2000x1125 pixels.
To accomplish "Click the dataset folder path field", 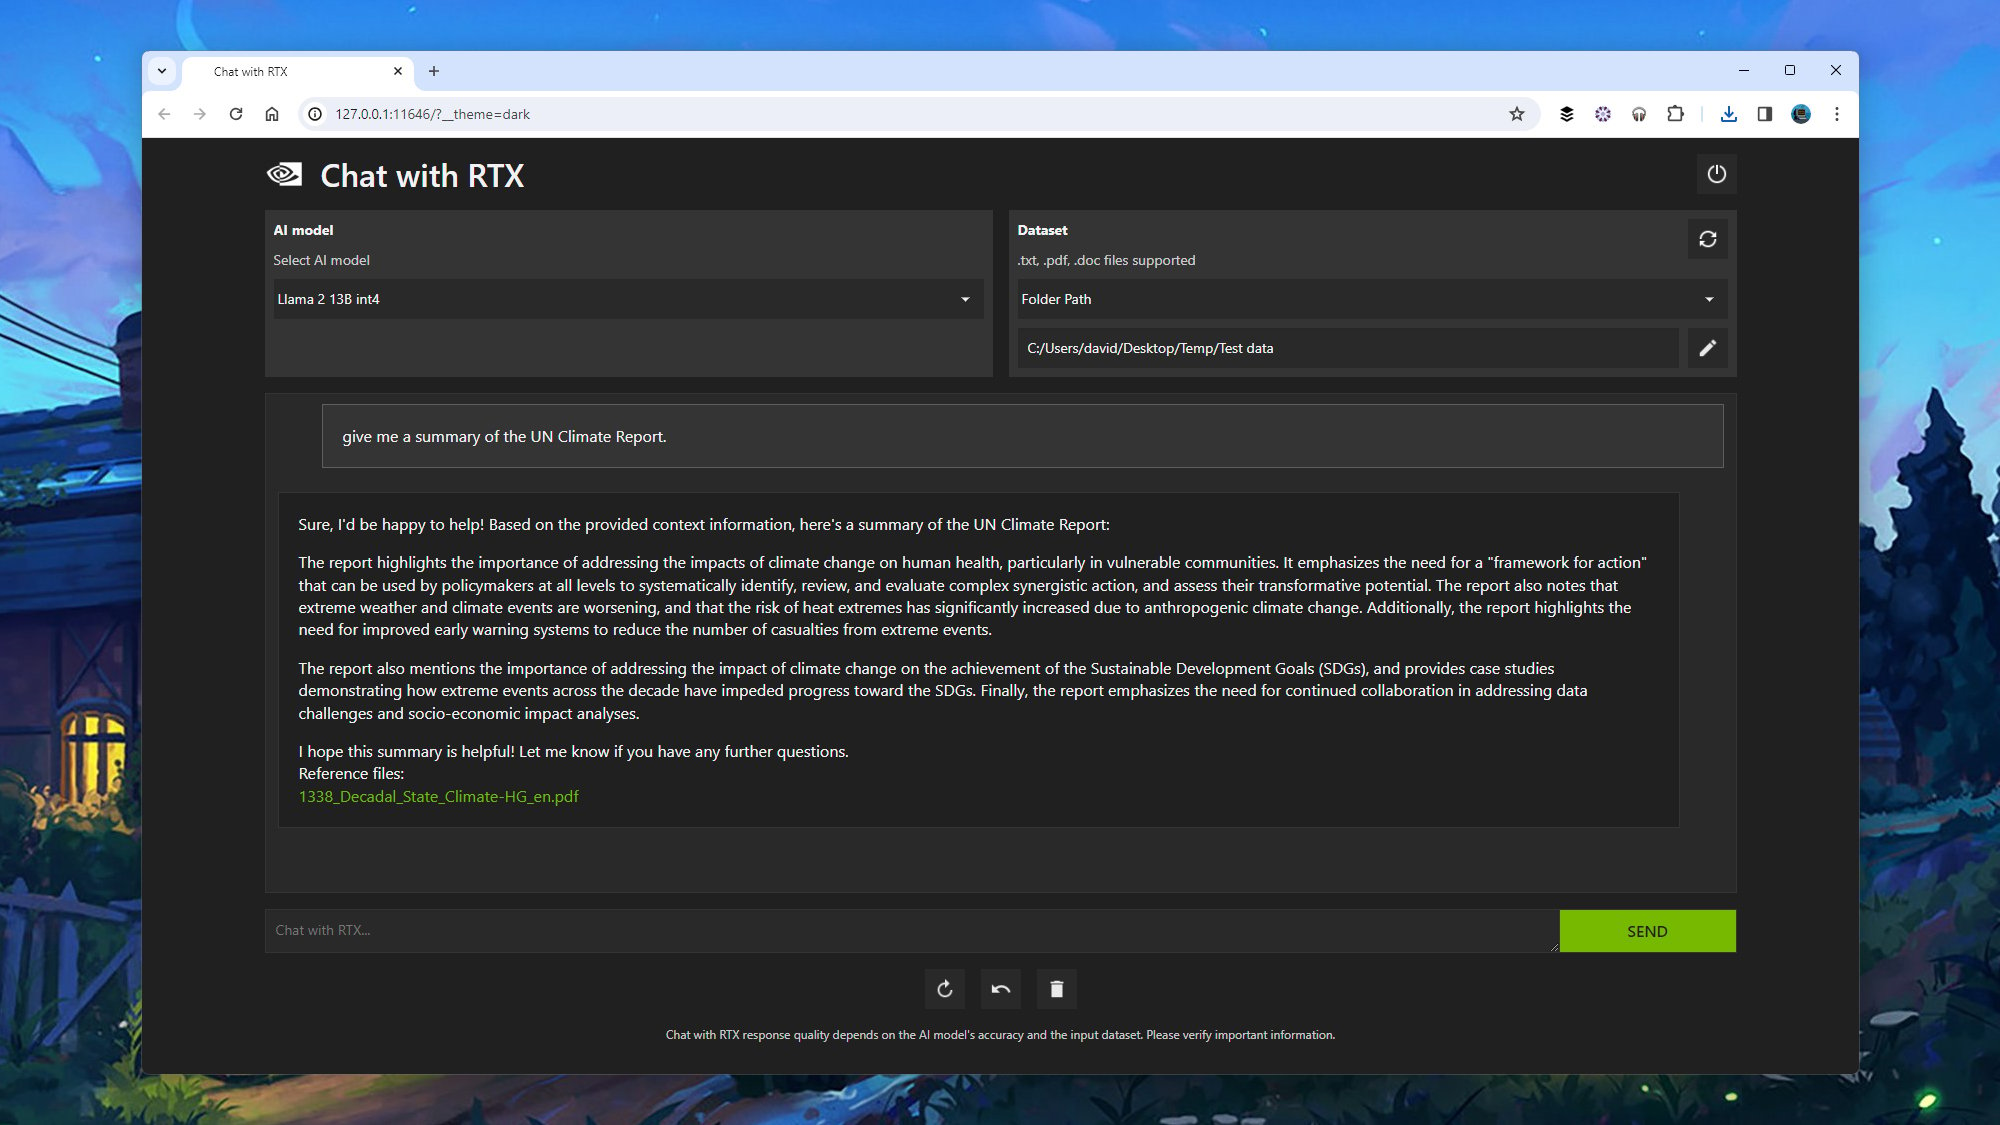I will [1347, 348].
